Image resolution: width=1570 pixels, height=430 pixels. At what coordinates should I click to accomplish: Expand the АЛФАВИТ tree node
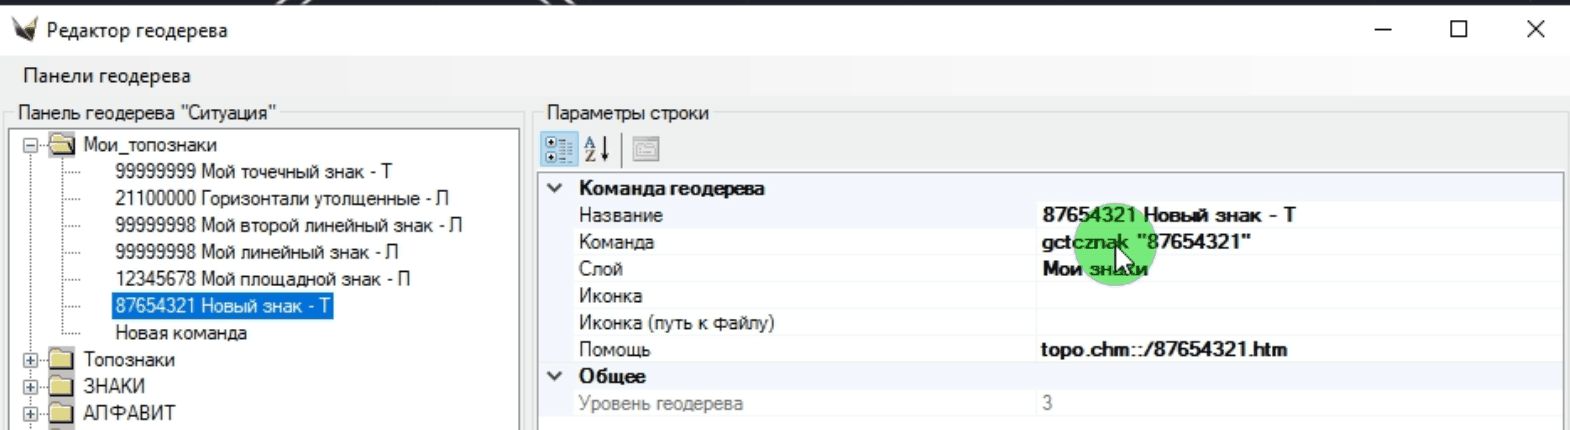click(30, 414)
